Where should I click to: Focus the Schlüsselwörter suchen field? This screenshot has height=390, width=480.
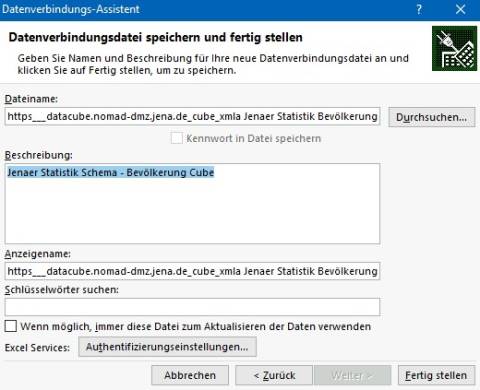(192, 307)
